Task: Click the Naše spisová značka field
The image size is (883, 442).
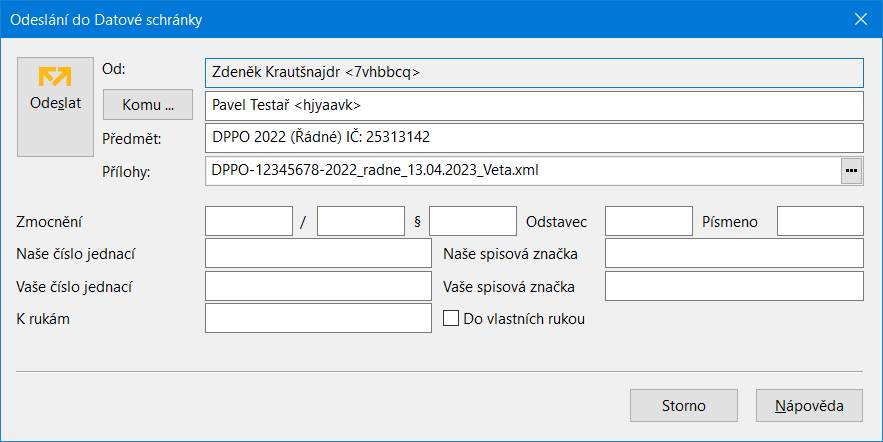Action: pyautogui.click(x=734, y=253)
